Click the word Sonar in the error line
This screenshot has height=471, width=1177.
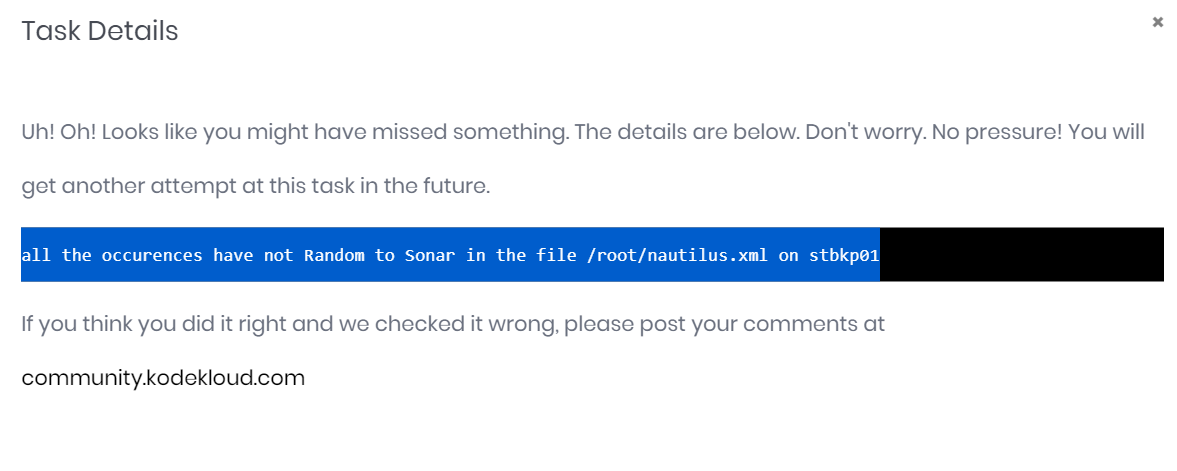click(430, 255)
